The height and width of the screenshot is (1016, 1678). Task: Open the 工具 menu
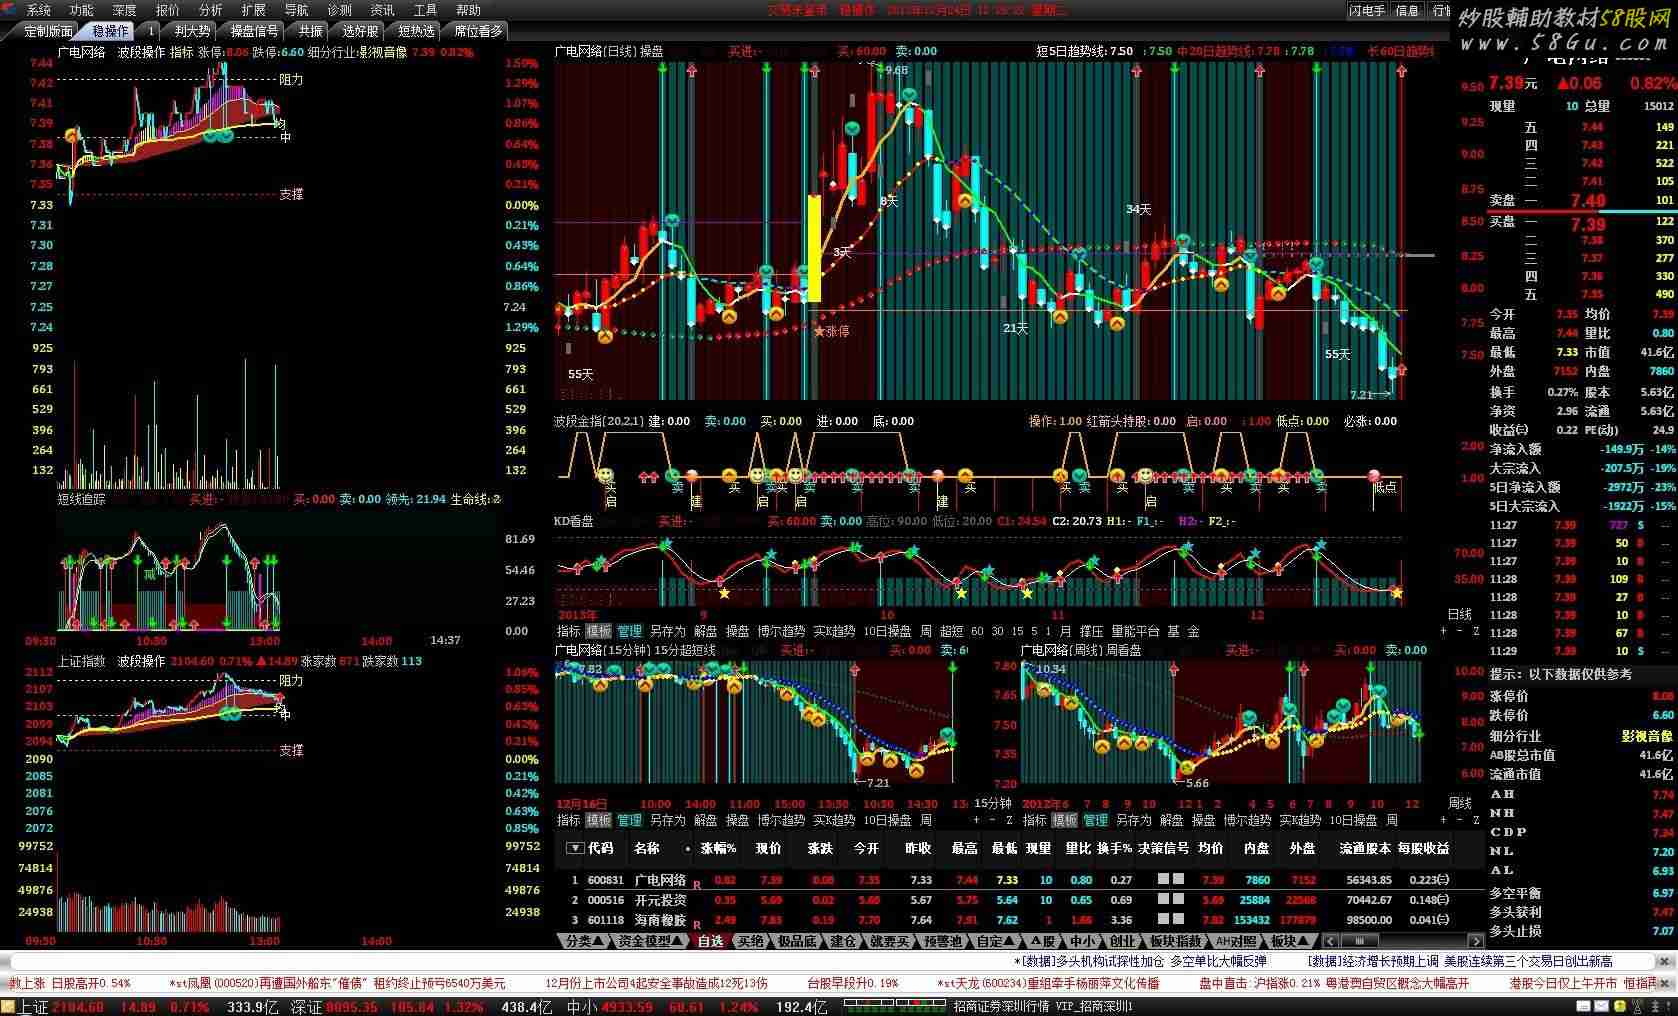[x=425, y=10]
